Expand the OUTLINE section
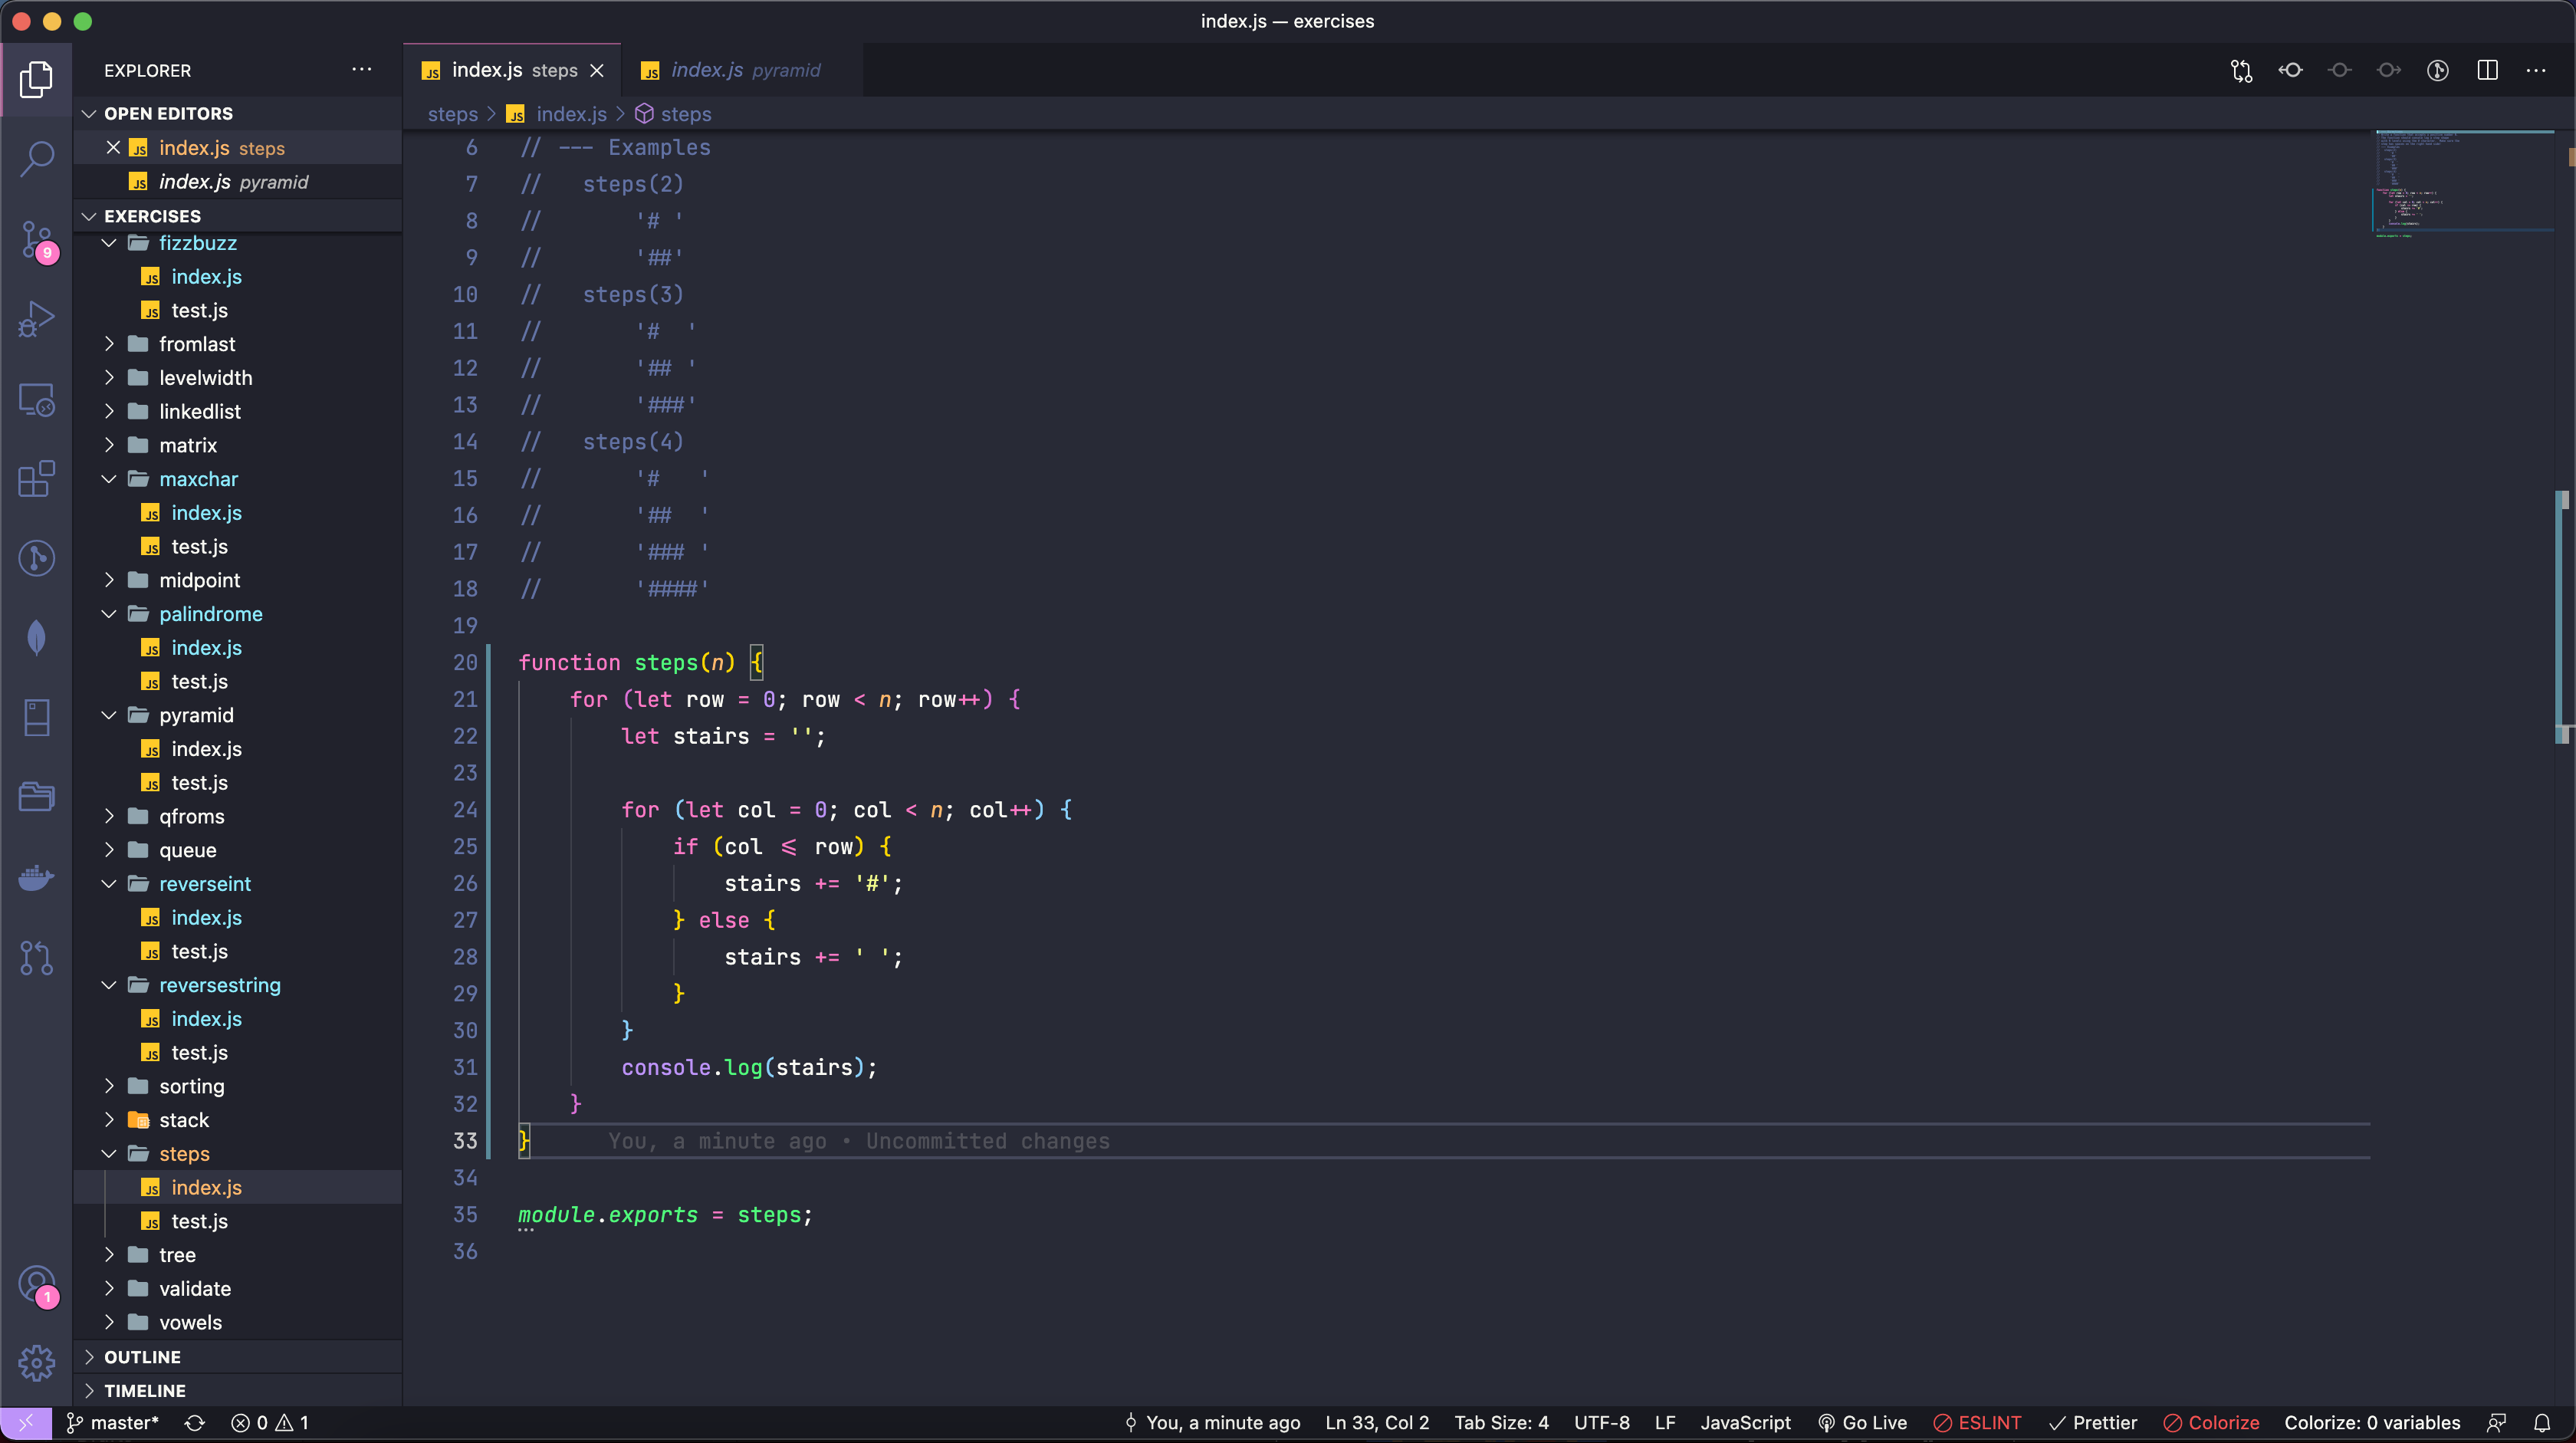The width and height of the screenshot is (2576, 1443). tap(238, 1357)
